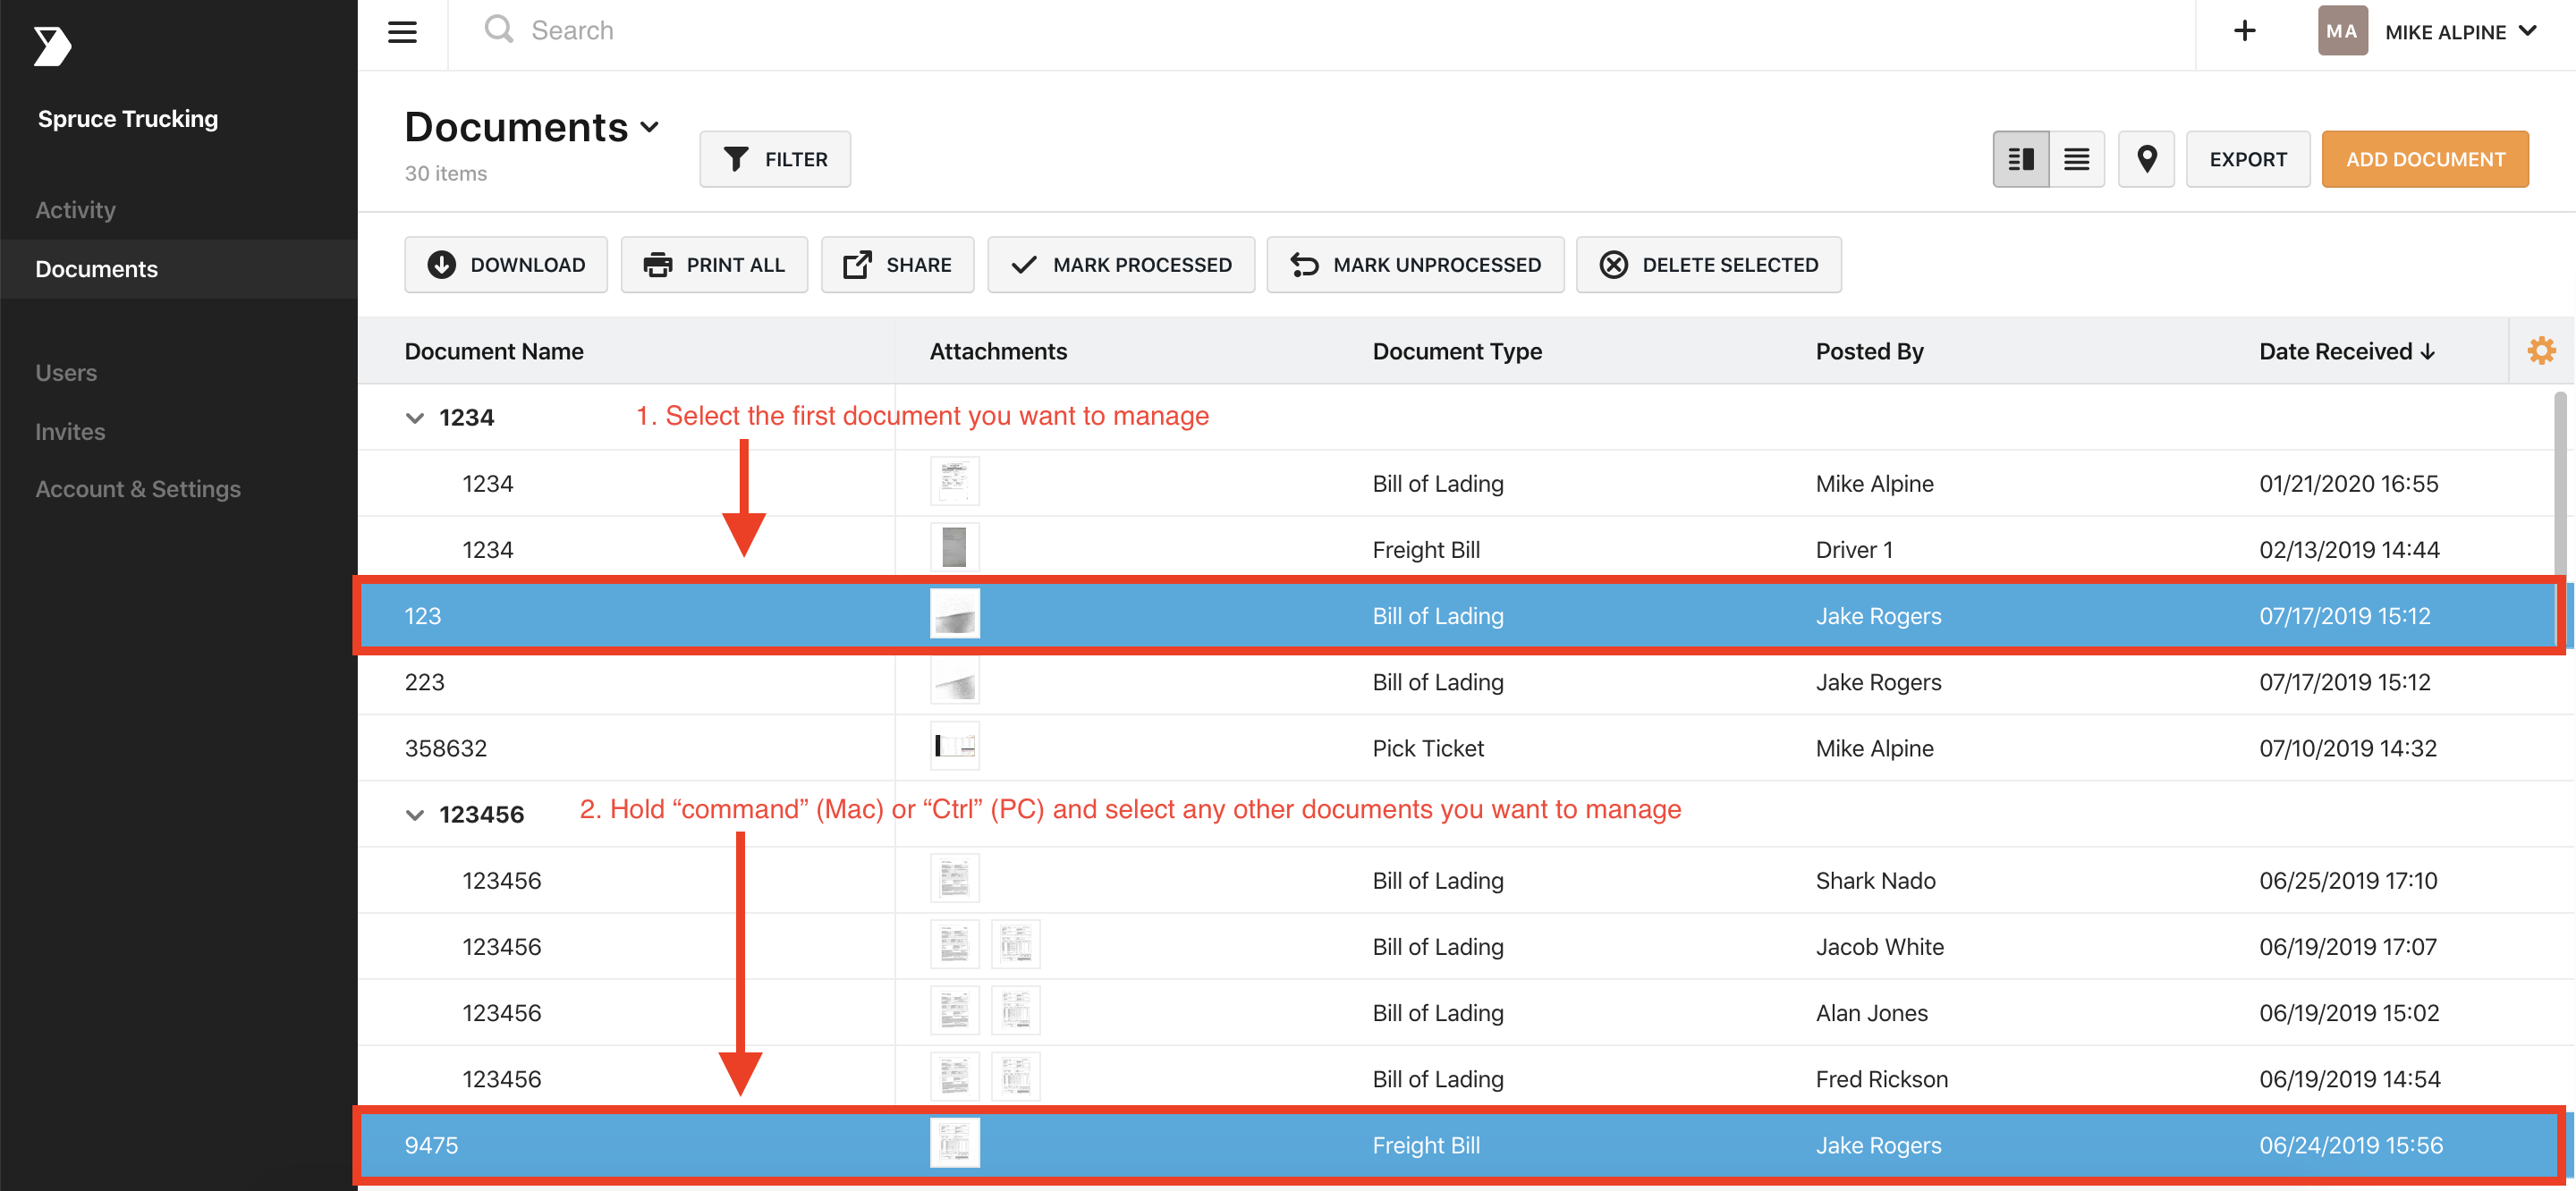2576x1191 pixels.
Task: Click Document Name column header
Action: pos(494,352)
